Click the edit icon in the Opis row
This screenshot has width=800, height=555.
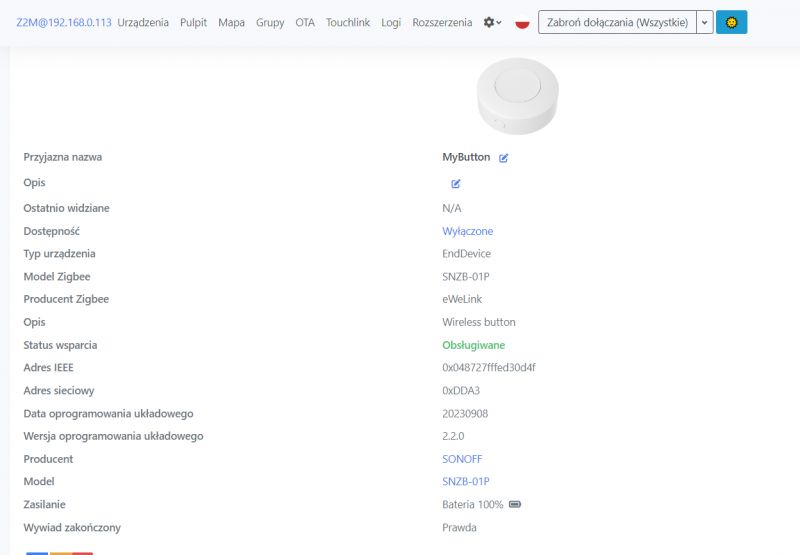coord(456,184)
